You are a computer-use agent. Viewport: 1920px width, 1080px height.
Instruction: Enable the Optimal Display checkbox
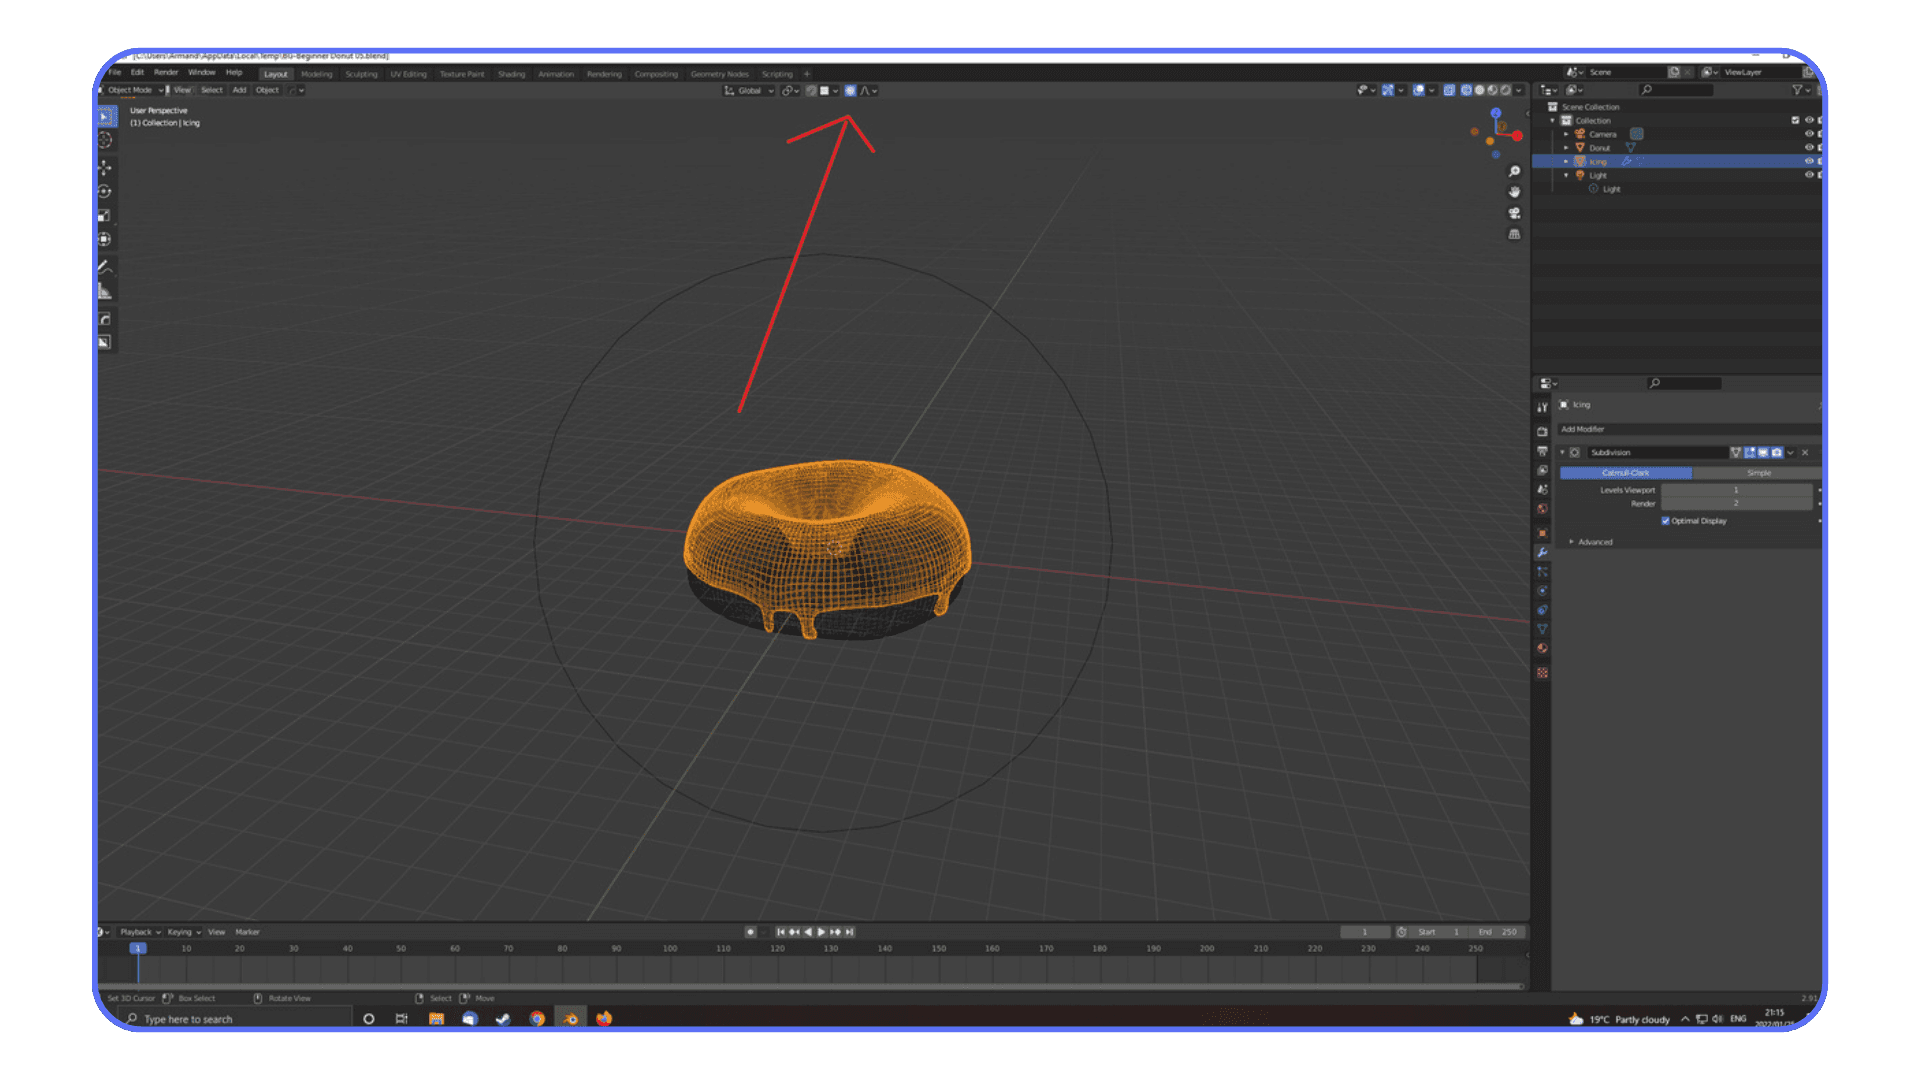(x=1665, y=520)
